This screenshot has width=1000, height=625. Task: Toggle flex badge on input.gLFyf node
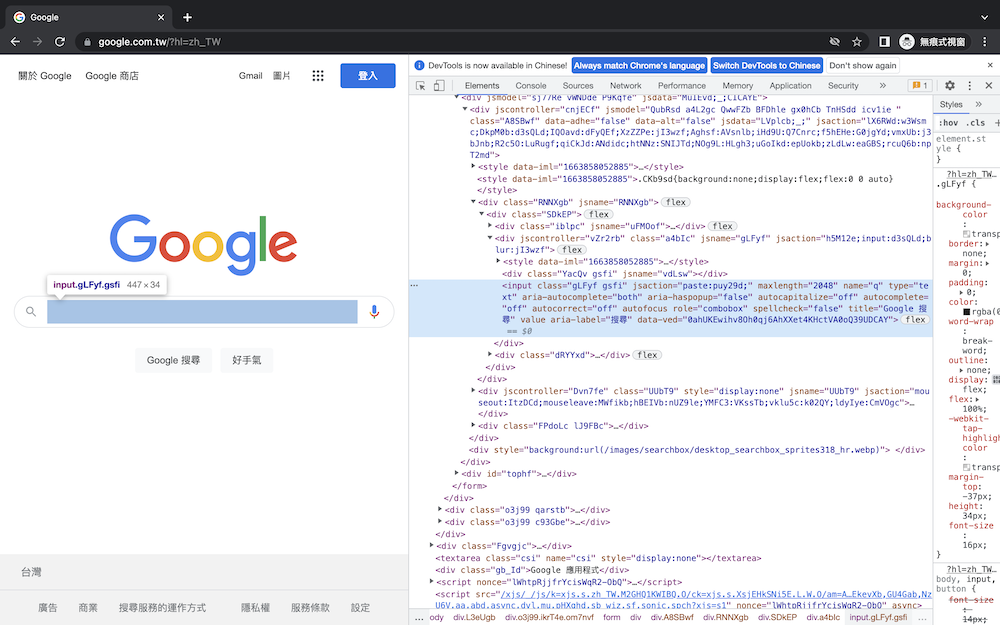tap(915, 320)
